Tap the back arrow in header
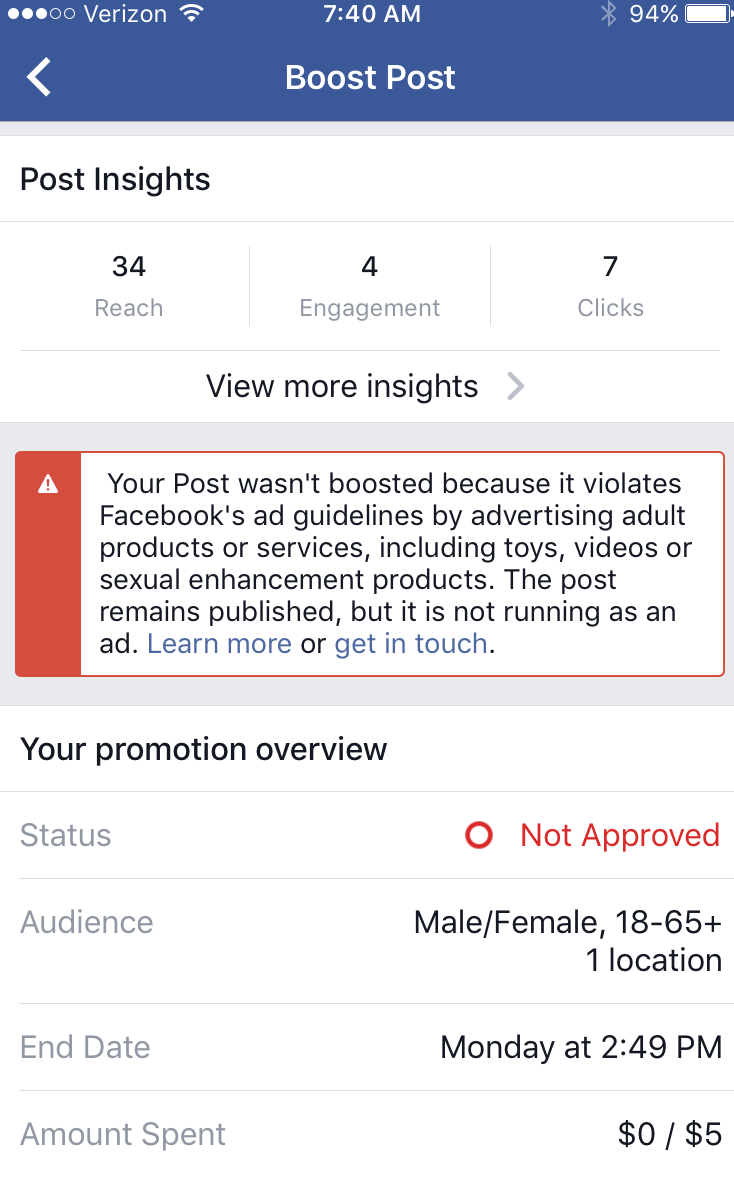The height and width of the screenshot is (1177, 734). 38,77
